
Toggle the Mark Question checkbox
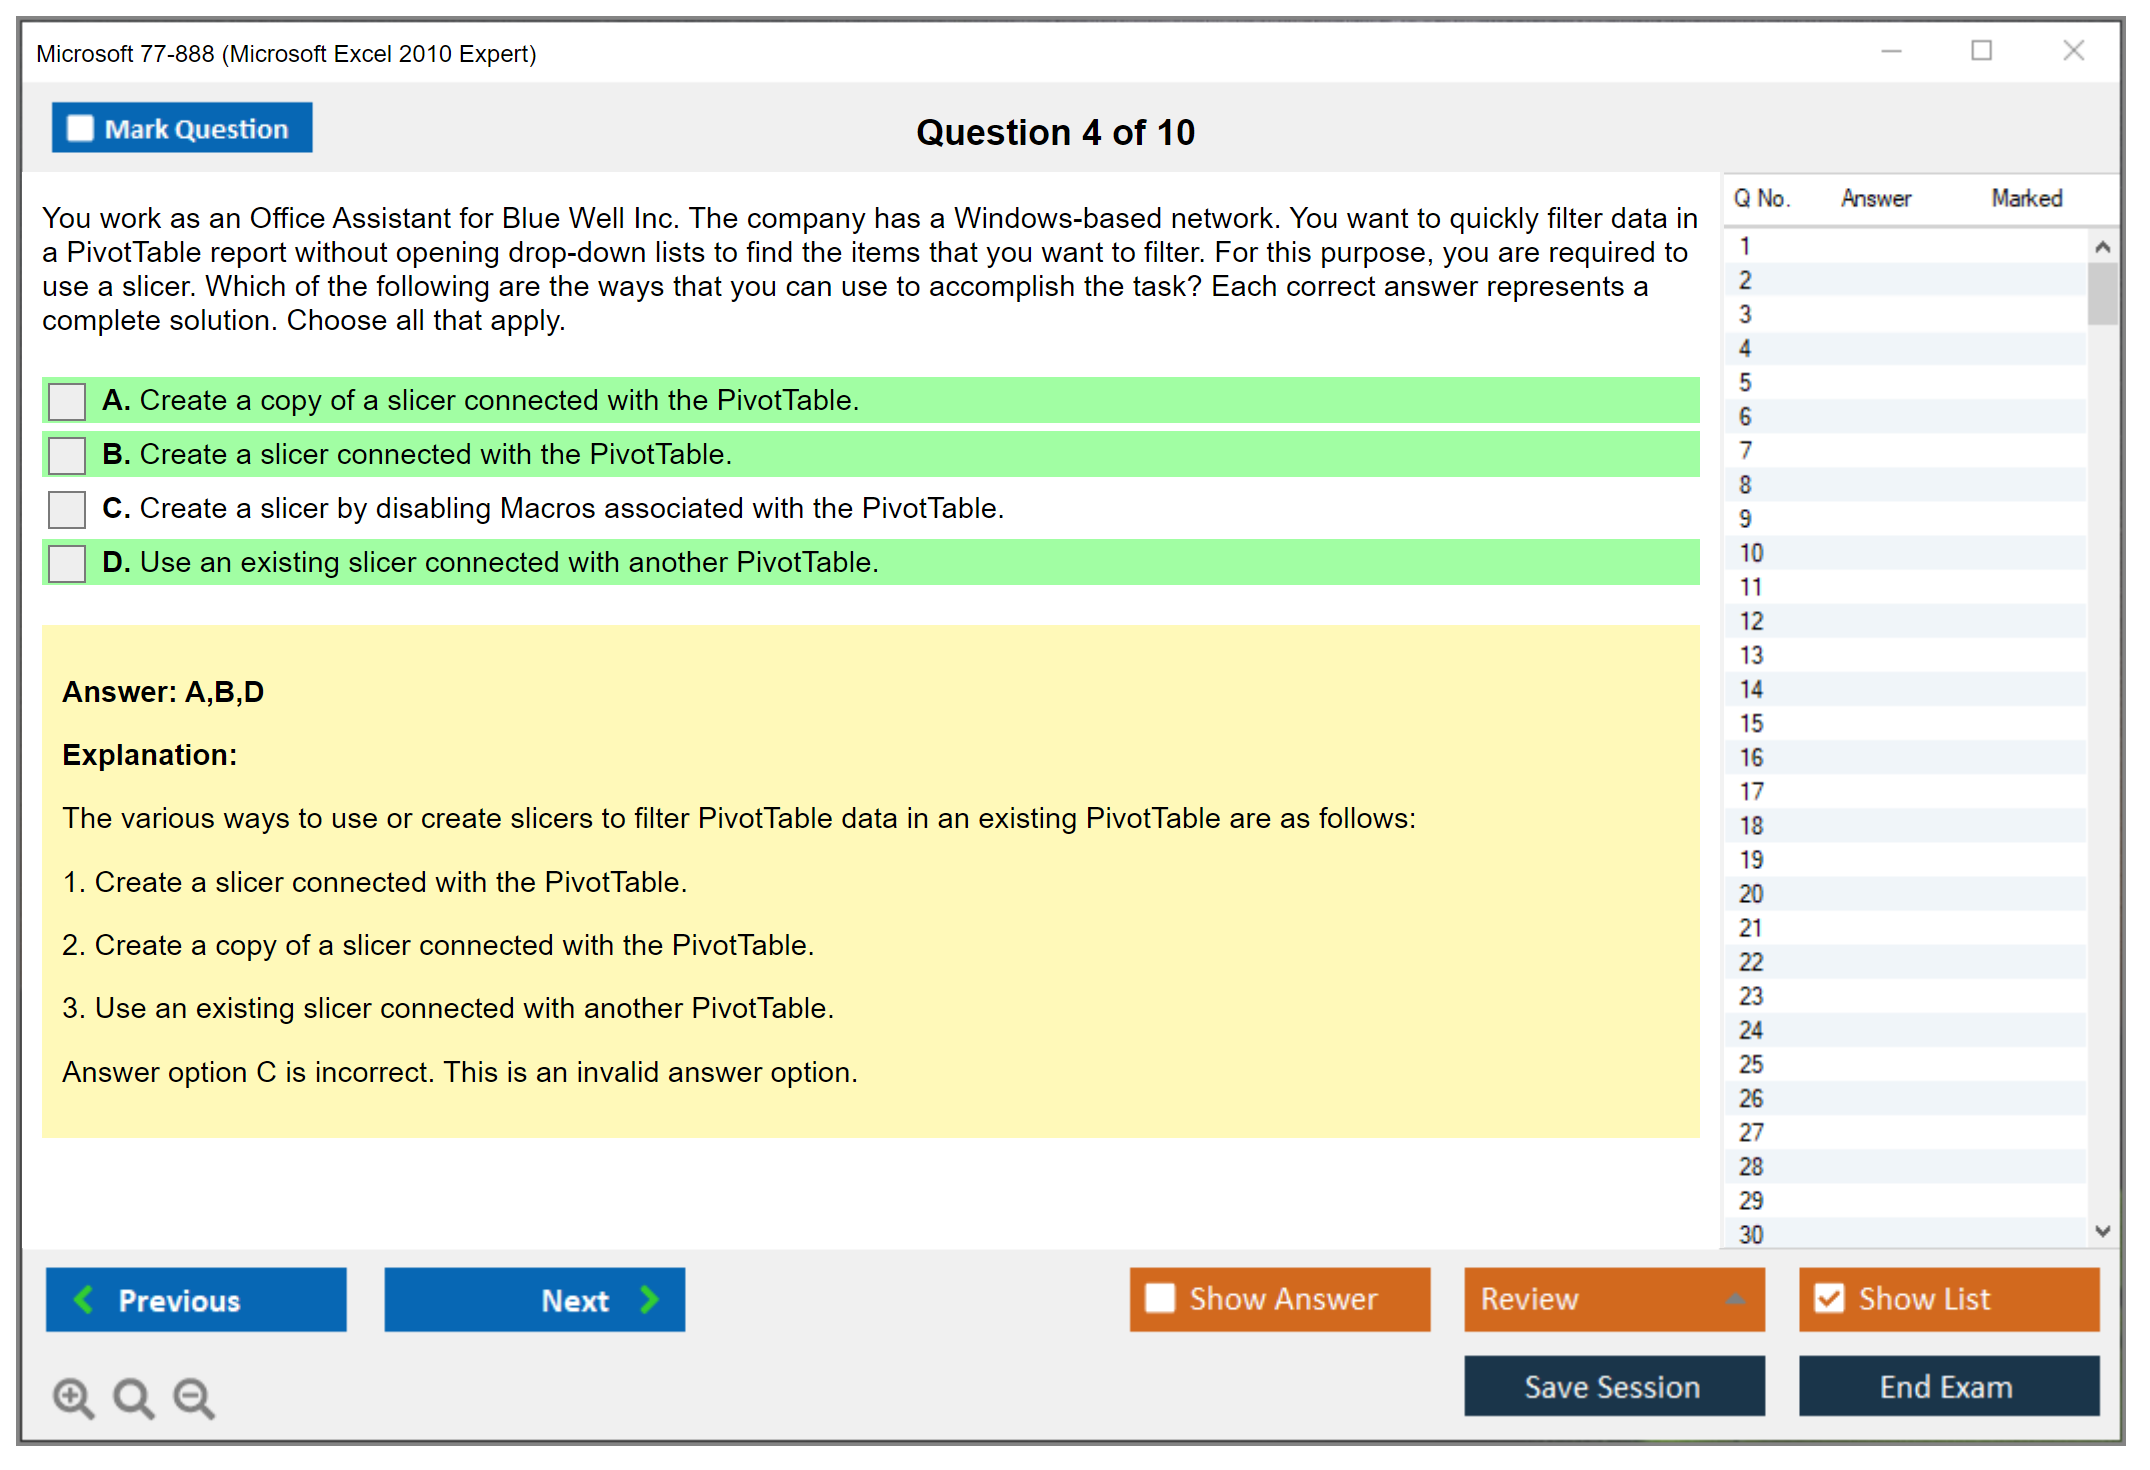(80, 129)
